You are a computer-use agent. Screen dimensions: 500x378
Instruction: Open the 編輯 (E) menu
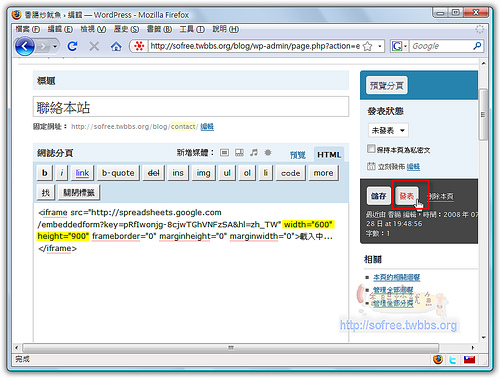coord(60,29)
